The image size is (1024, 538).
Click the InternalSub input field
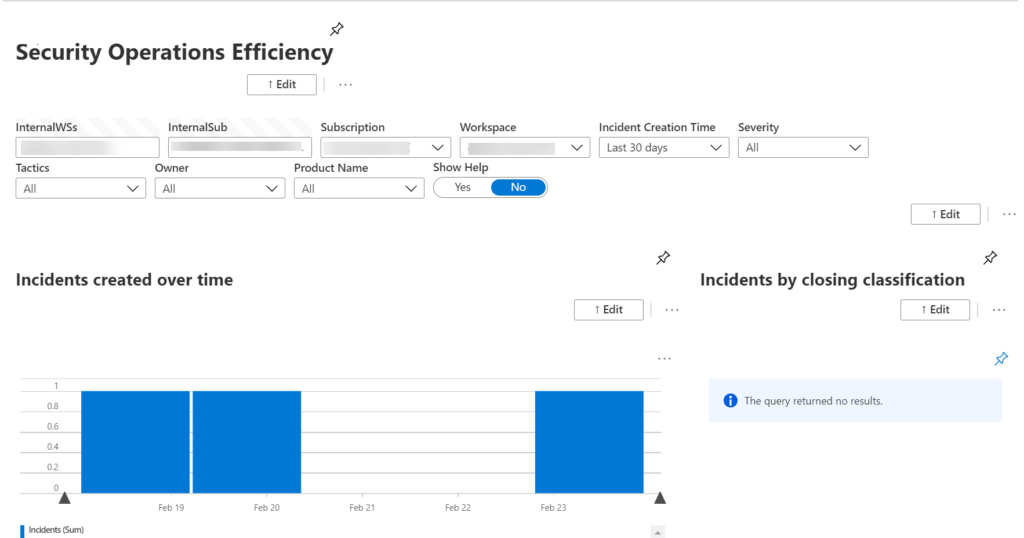(x=240, y=148)
